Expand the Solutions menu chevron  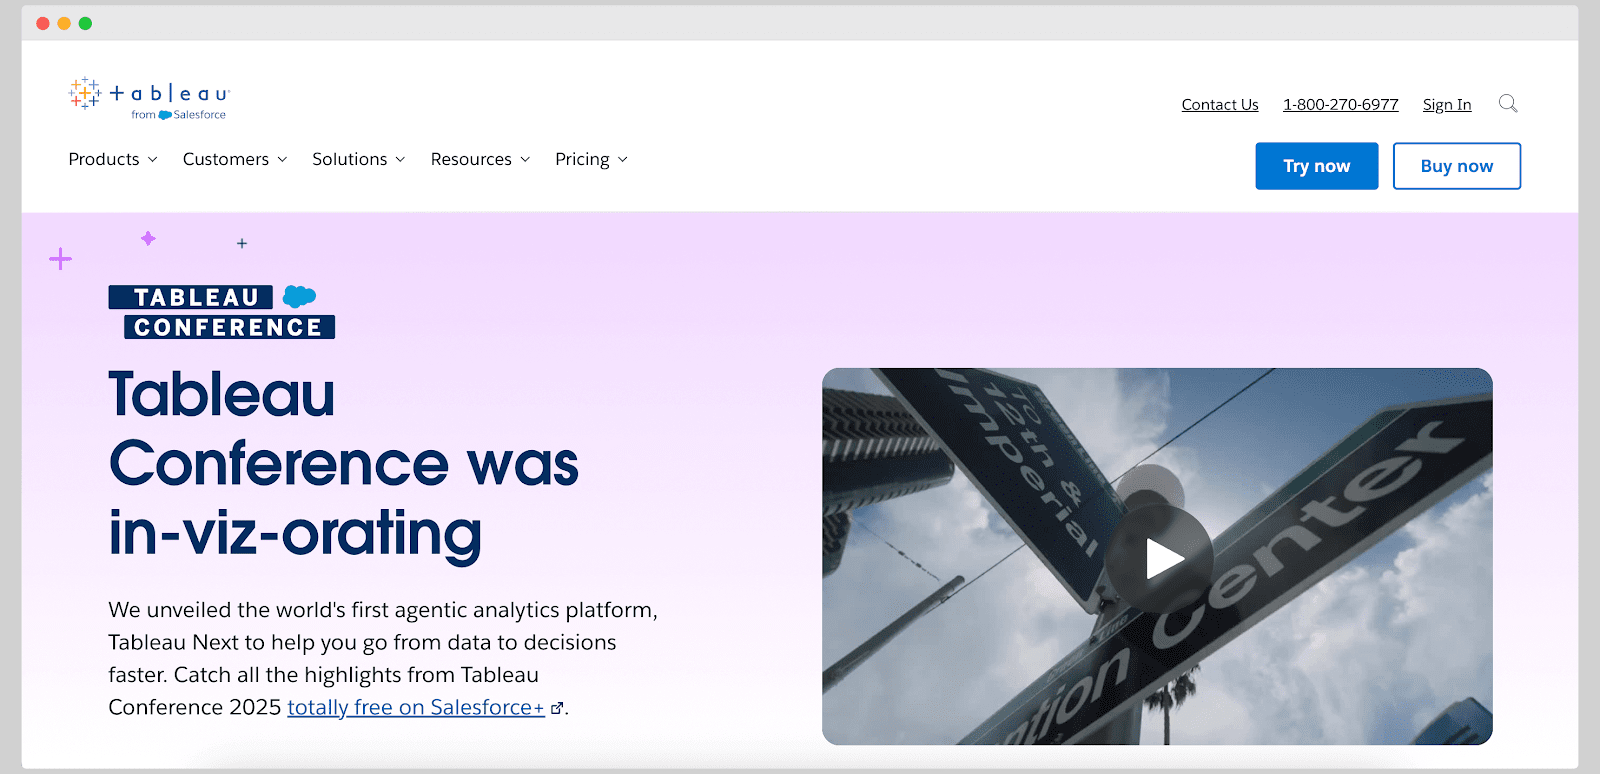(x=400, y=160)
